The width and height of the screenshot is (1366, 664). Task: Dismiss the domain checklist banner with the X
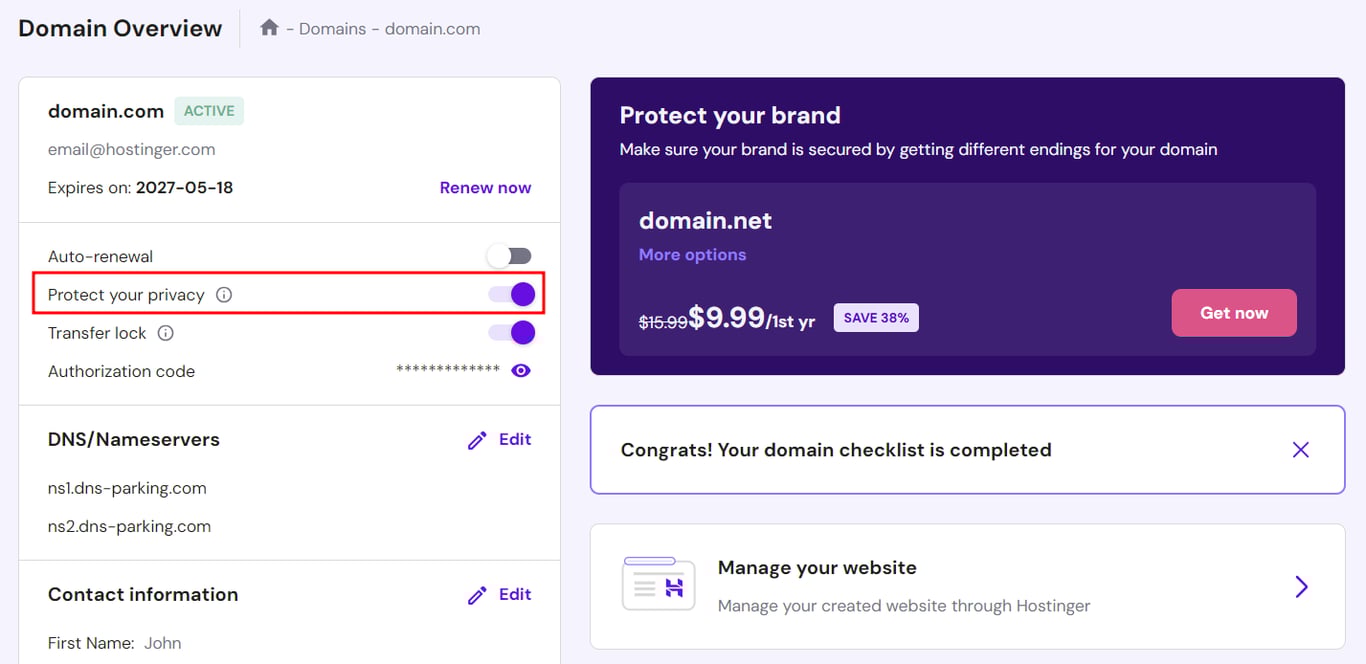1300,449
